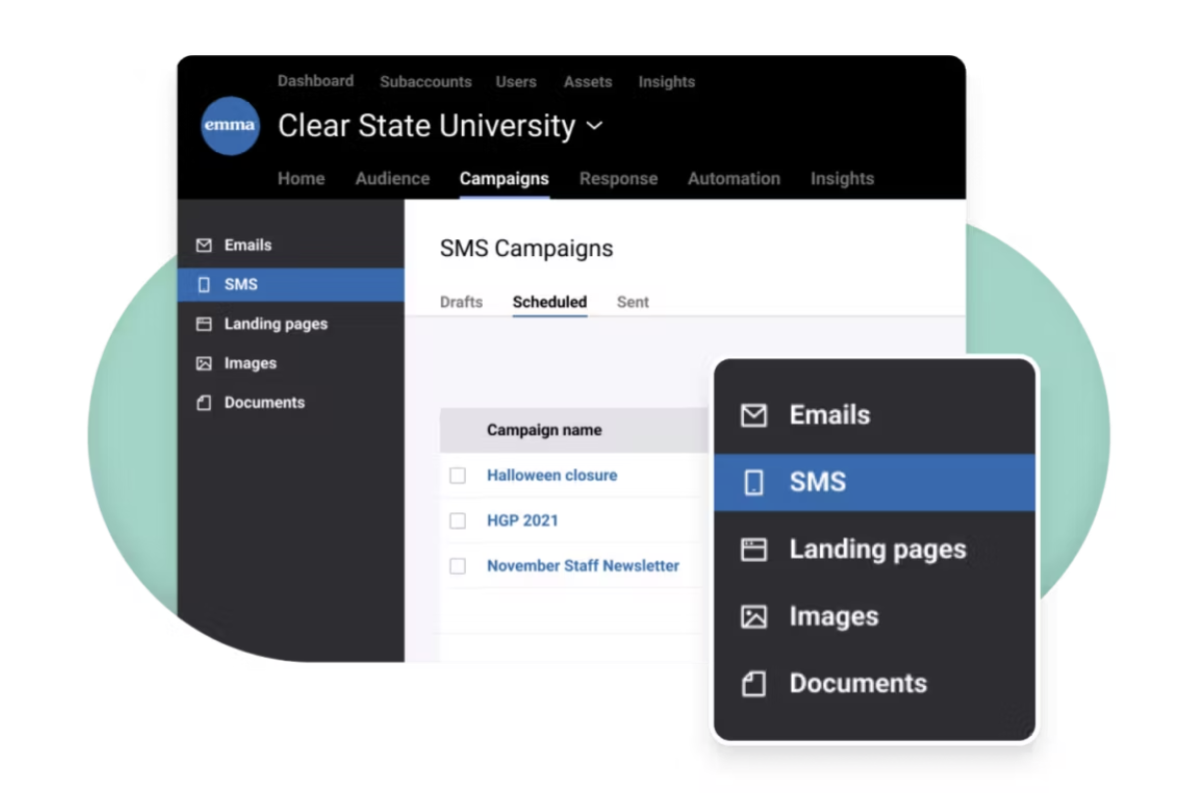The width and height of the screenshot is (1203, 793).
Task: Click the SMS Campaigns page heading
Action: 527,249
